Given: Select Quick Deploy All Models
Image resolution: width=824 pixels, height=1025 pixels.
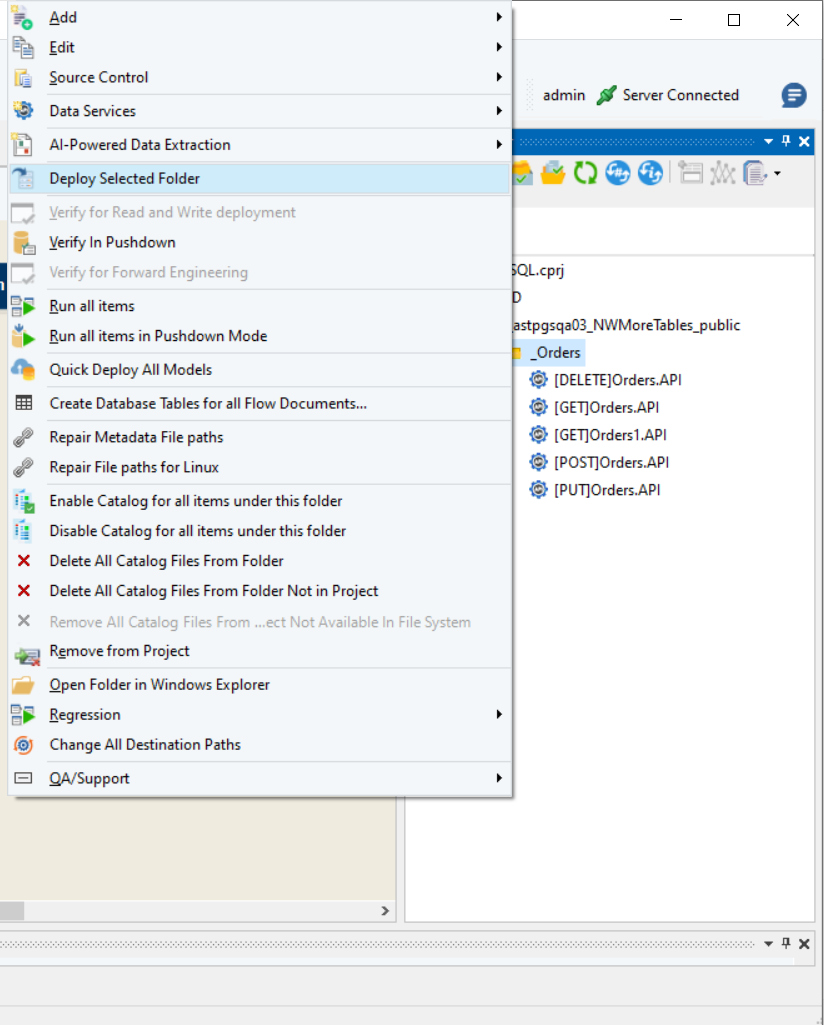Looking at the screenshot, I should click(x=130, y=370).
